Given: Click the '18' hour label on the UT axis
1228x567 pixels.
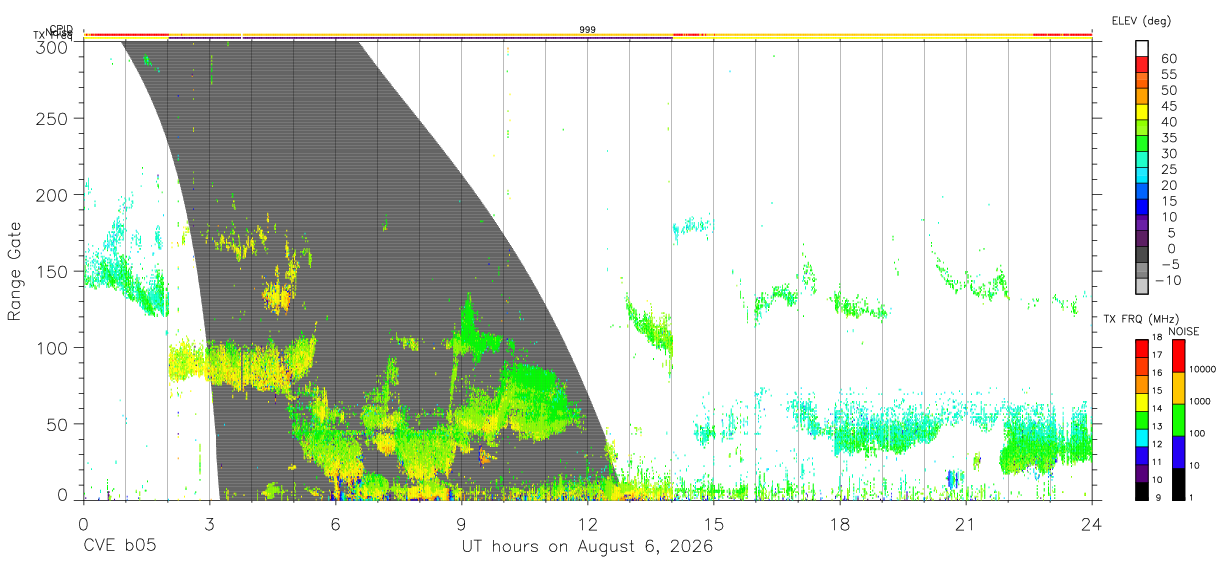Looking at the screenshot, I should pos(840,524).
